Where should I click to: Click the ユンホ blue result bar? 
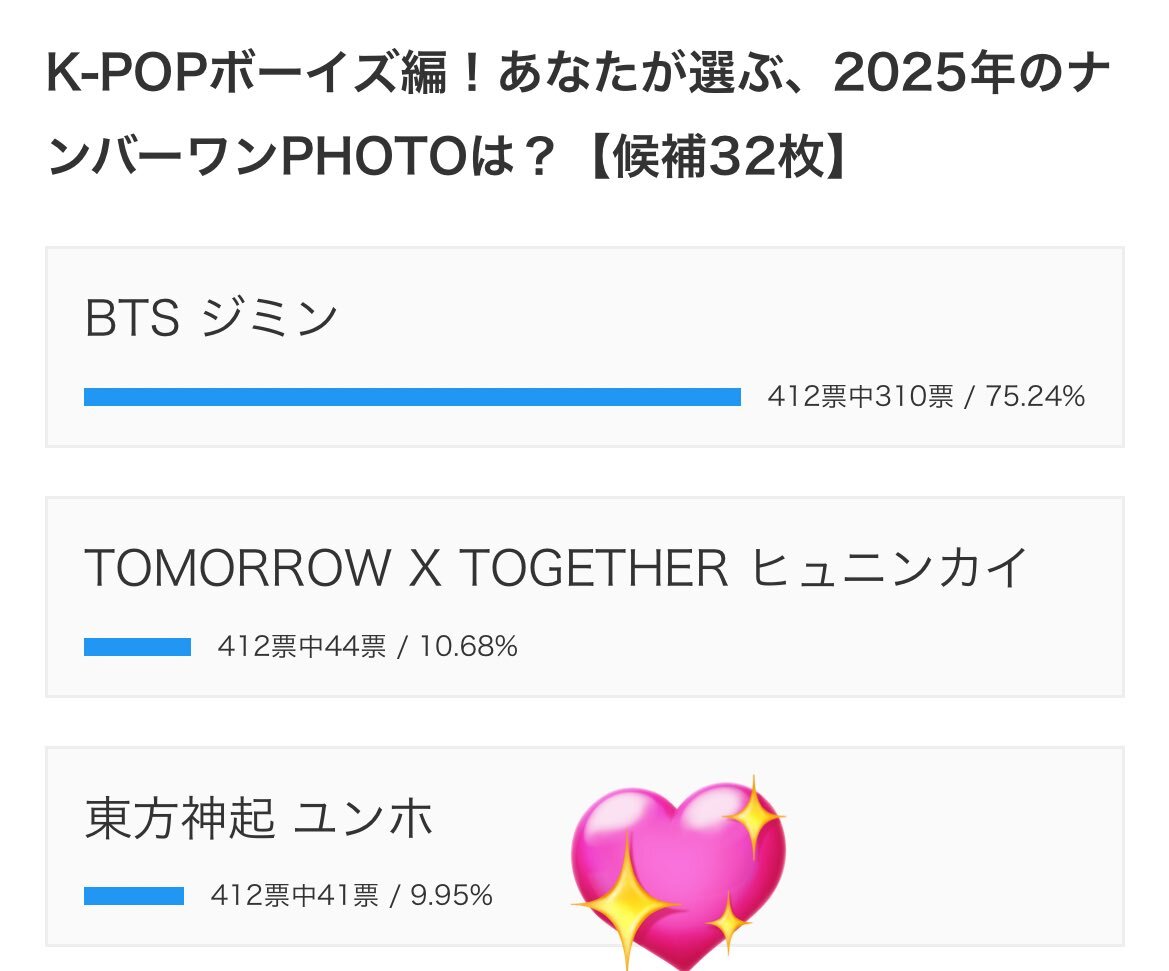134,896
